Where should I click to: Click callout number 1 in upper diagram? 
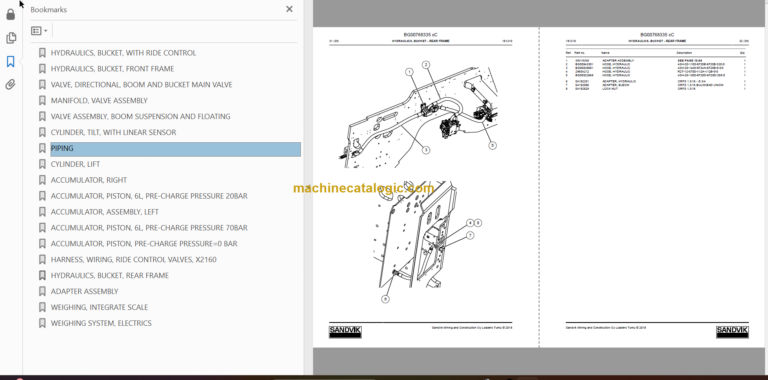(409, 72)
